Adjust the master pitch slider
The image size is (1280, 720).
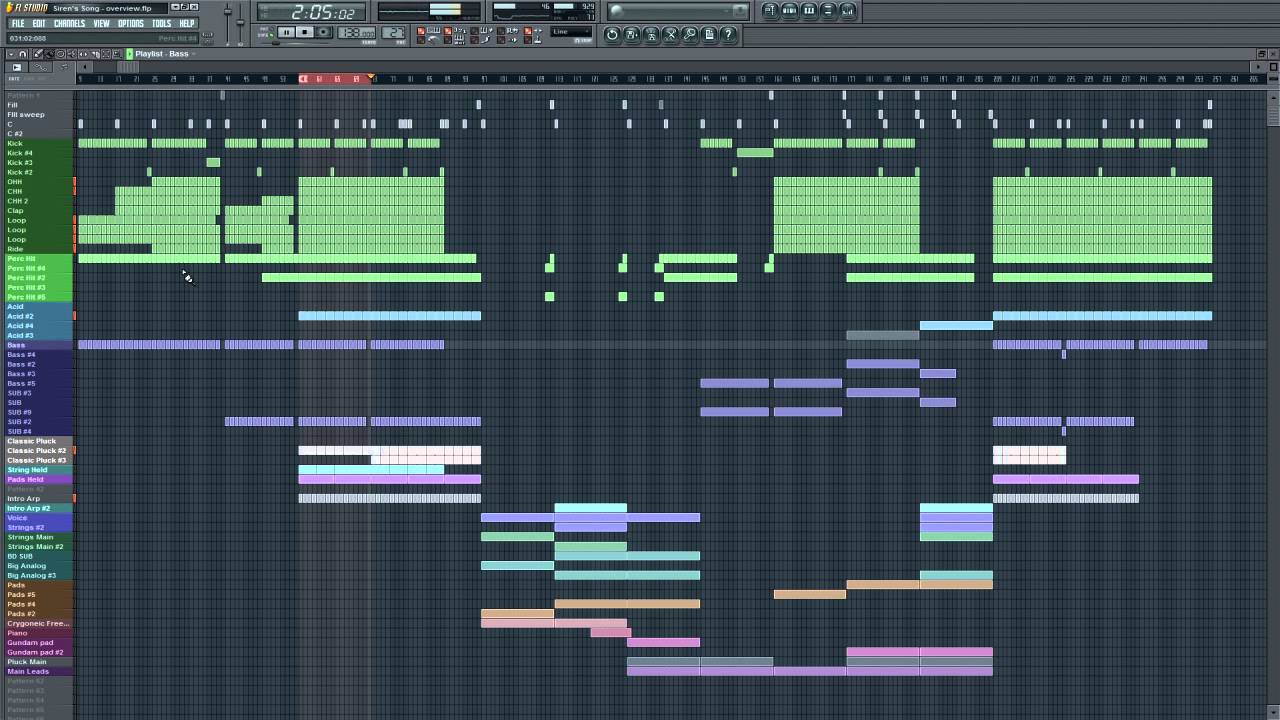click(x=240, y=25)
